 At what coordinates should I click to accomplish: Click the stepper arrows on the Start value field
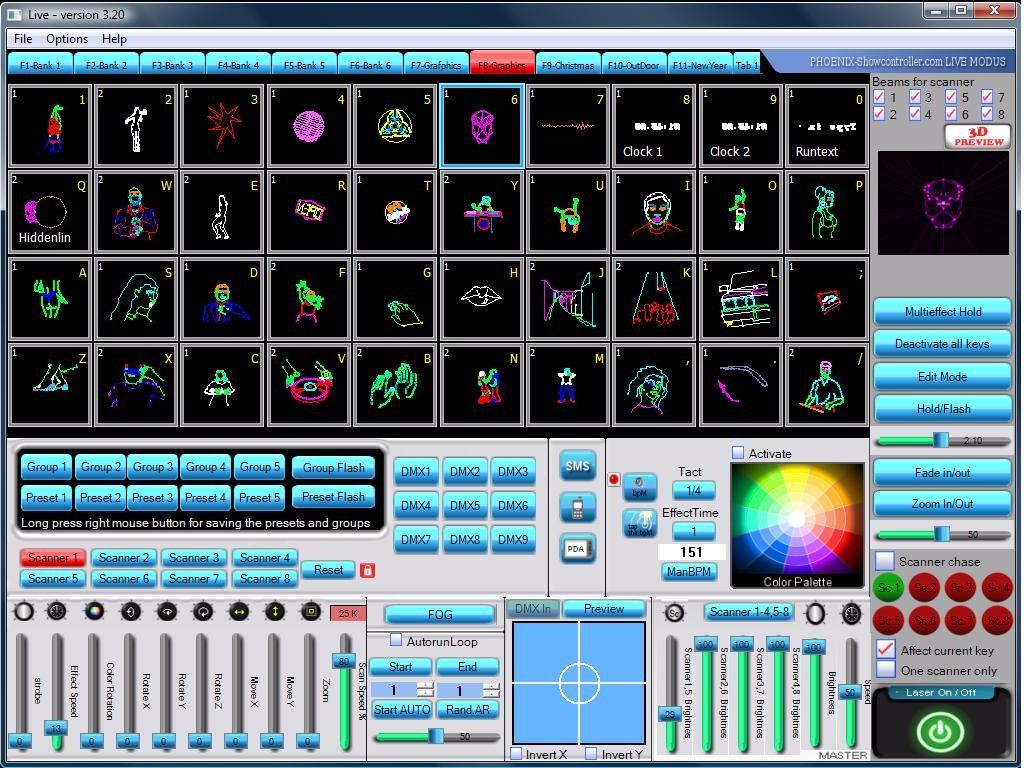click(x=424, y=690)
